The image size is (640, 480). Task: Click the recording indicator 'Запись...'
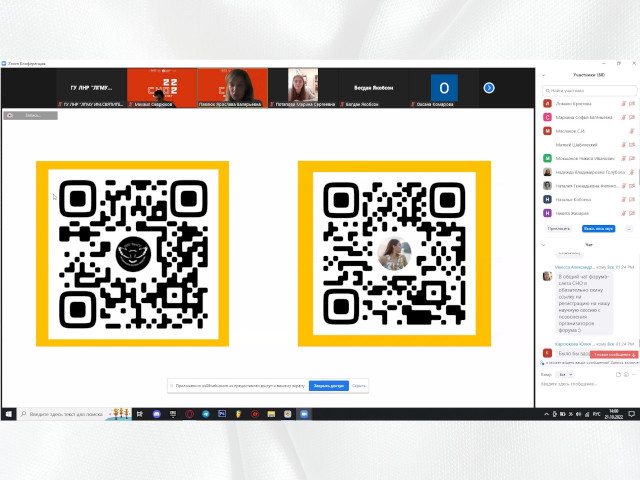pyautogui.click(x=31, y=116)
